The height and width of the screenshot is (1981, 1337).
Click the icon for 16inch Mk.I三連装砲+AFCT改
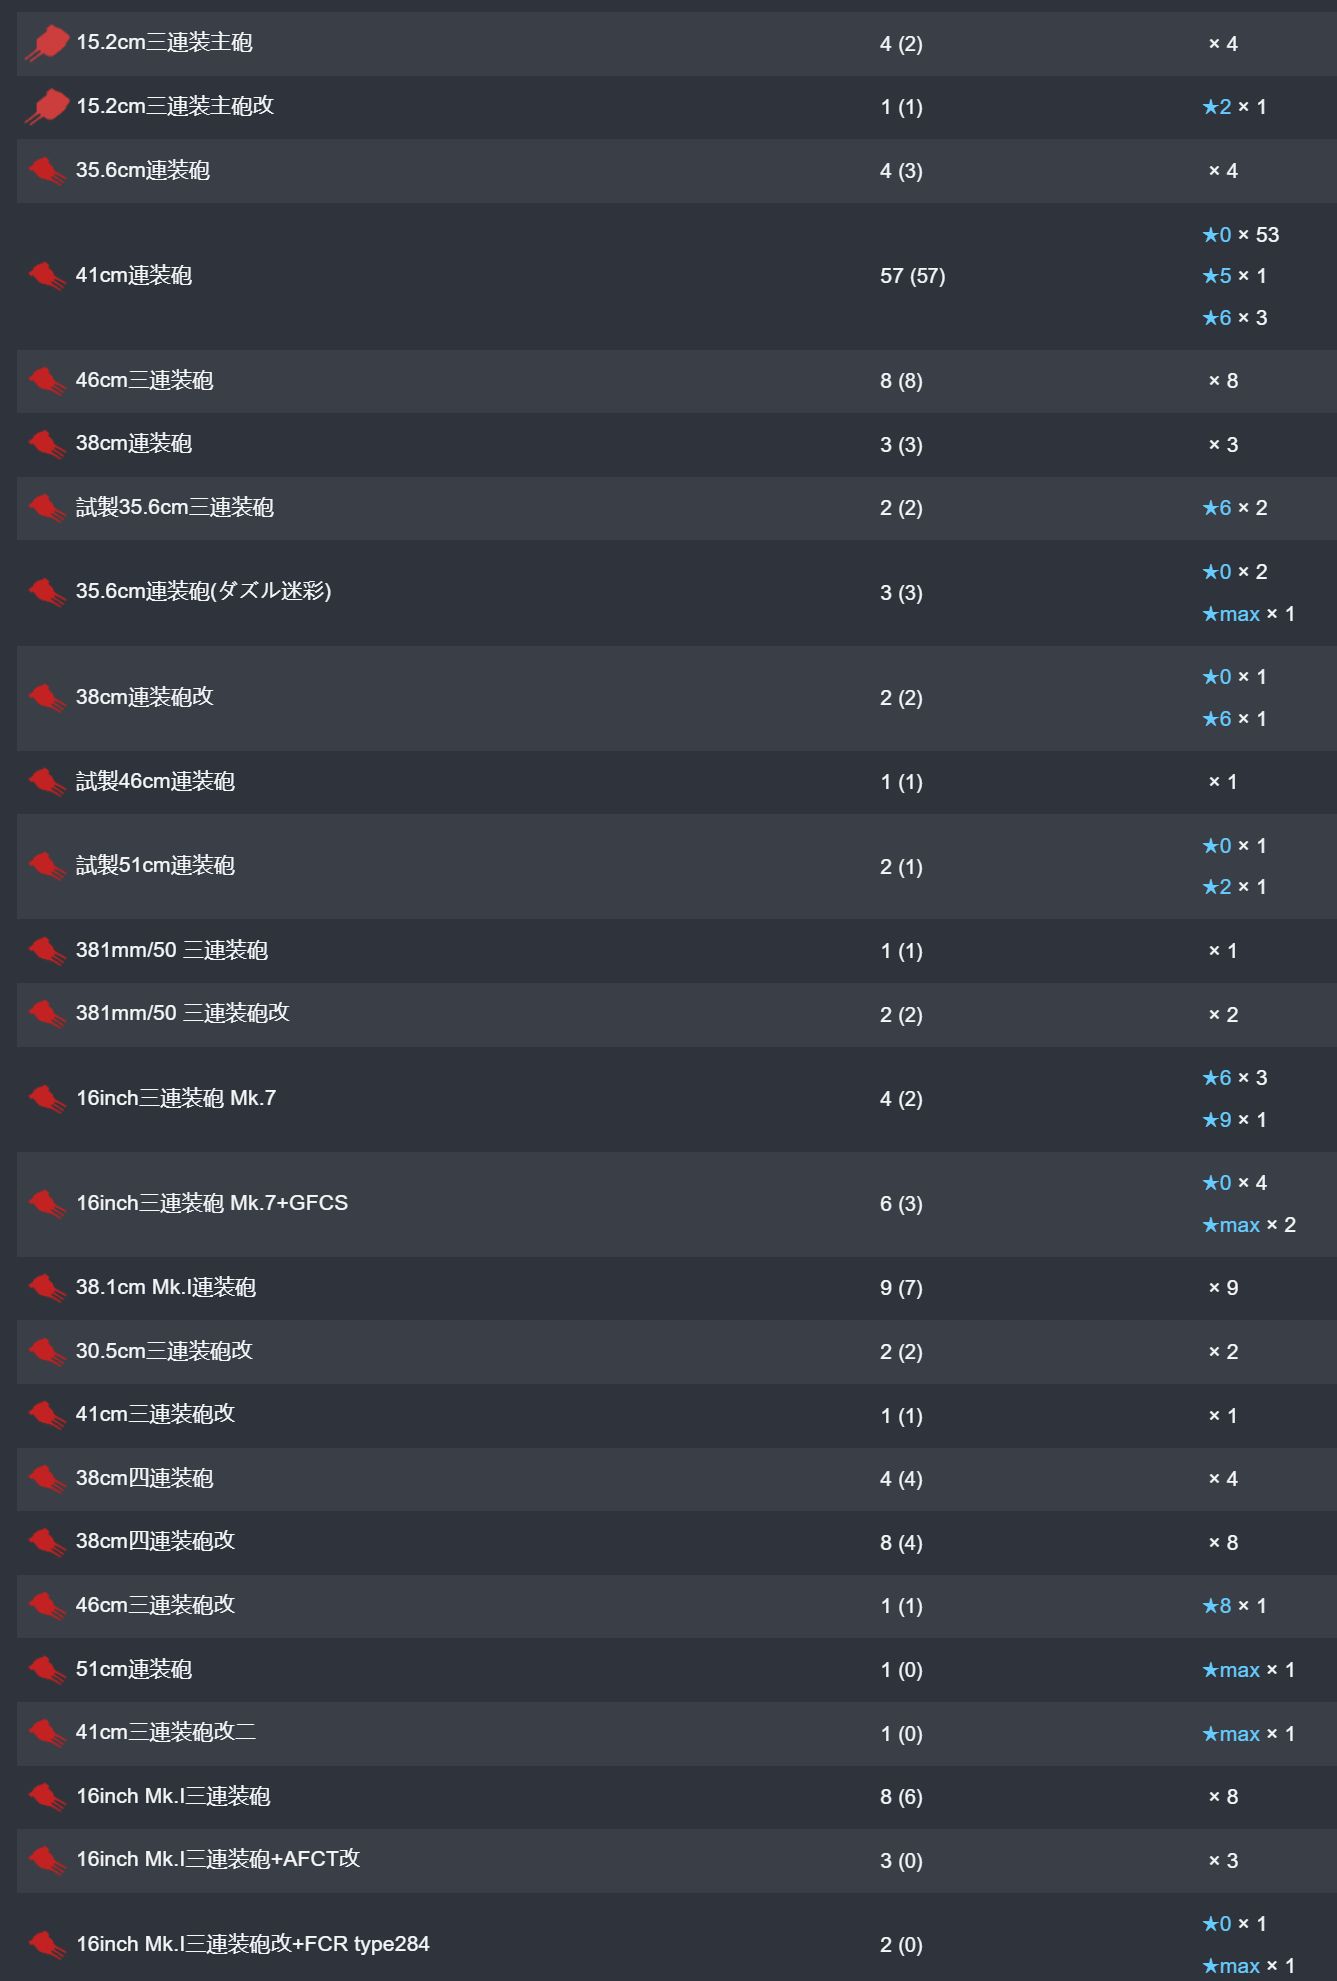click(x=47, y=1859)
